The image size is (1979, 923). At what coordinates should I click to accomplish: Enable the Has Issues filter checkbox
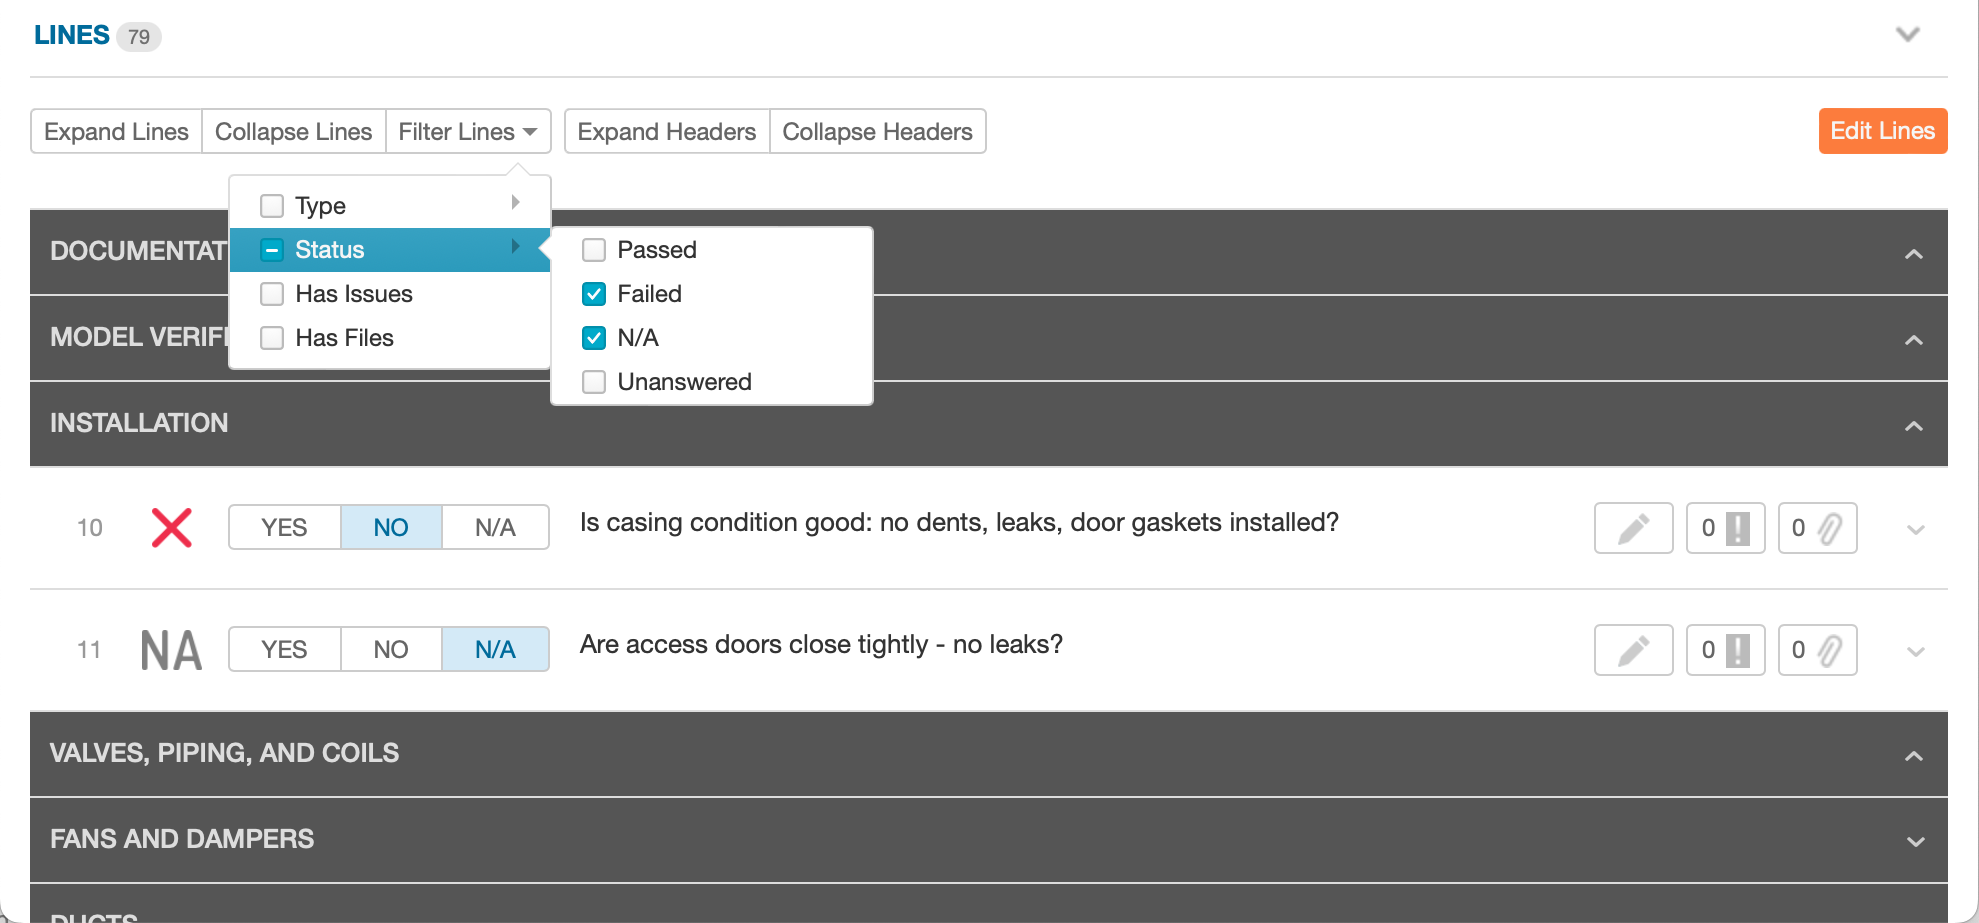click(272, 294)
